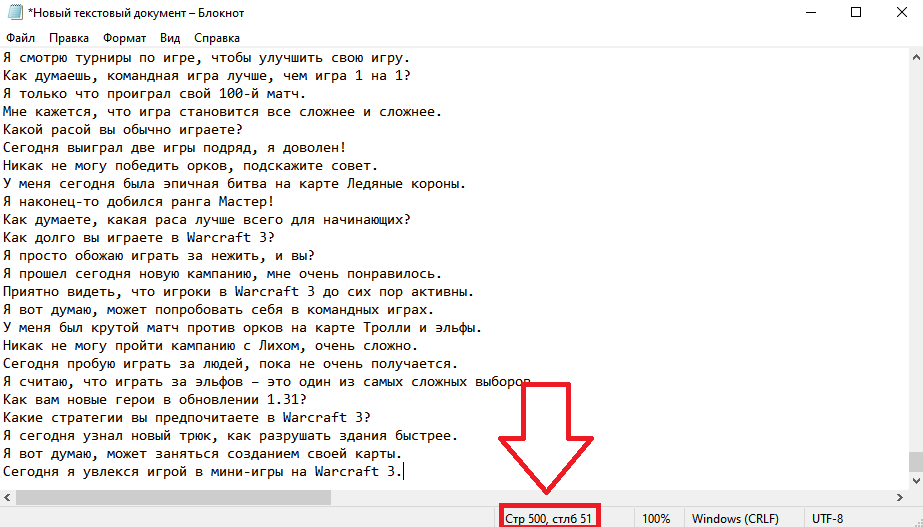The width and height of the screenshot is (923, 527).
Task: Click the 'Стр 500, стлб 51' status indicator
Action: pyautogui.click(x=548, y=519)
